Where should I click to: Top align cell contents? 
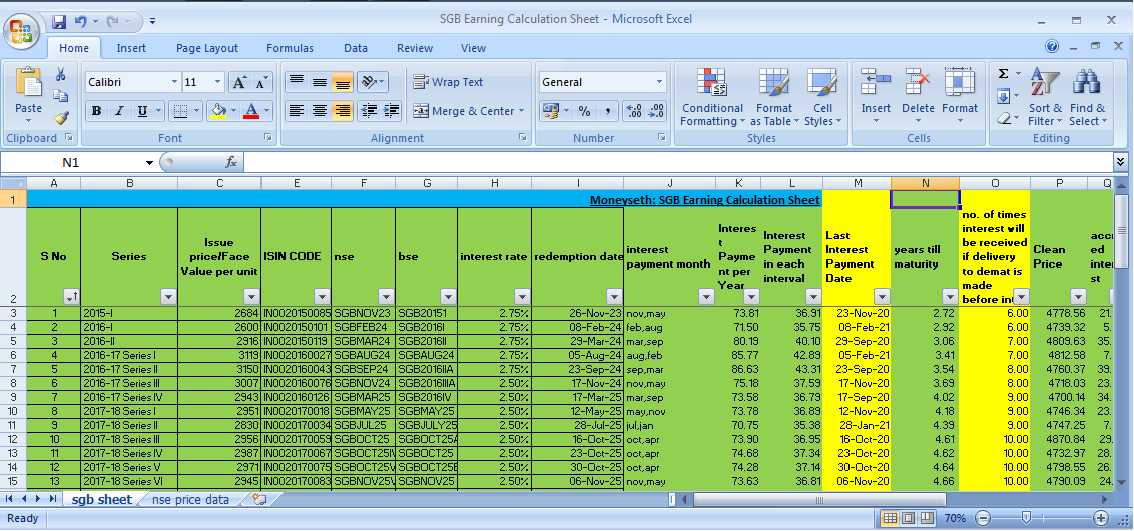[296, 82]
